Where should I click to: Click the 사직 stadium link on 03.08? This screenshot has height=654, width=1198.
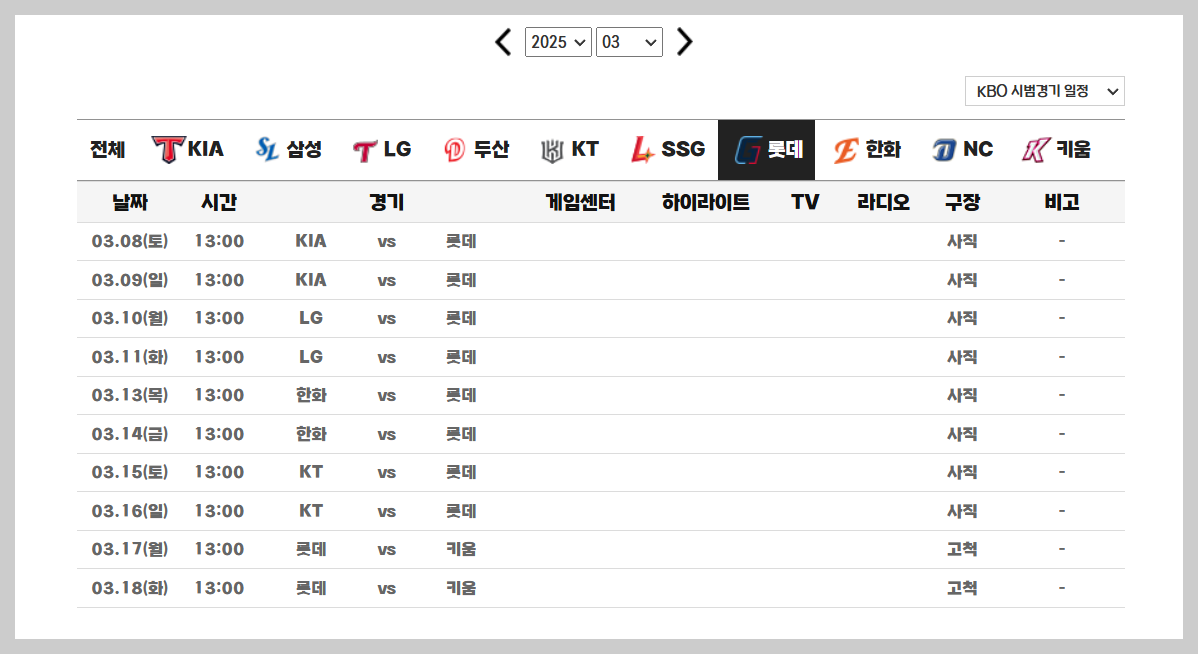(961, 241)
